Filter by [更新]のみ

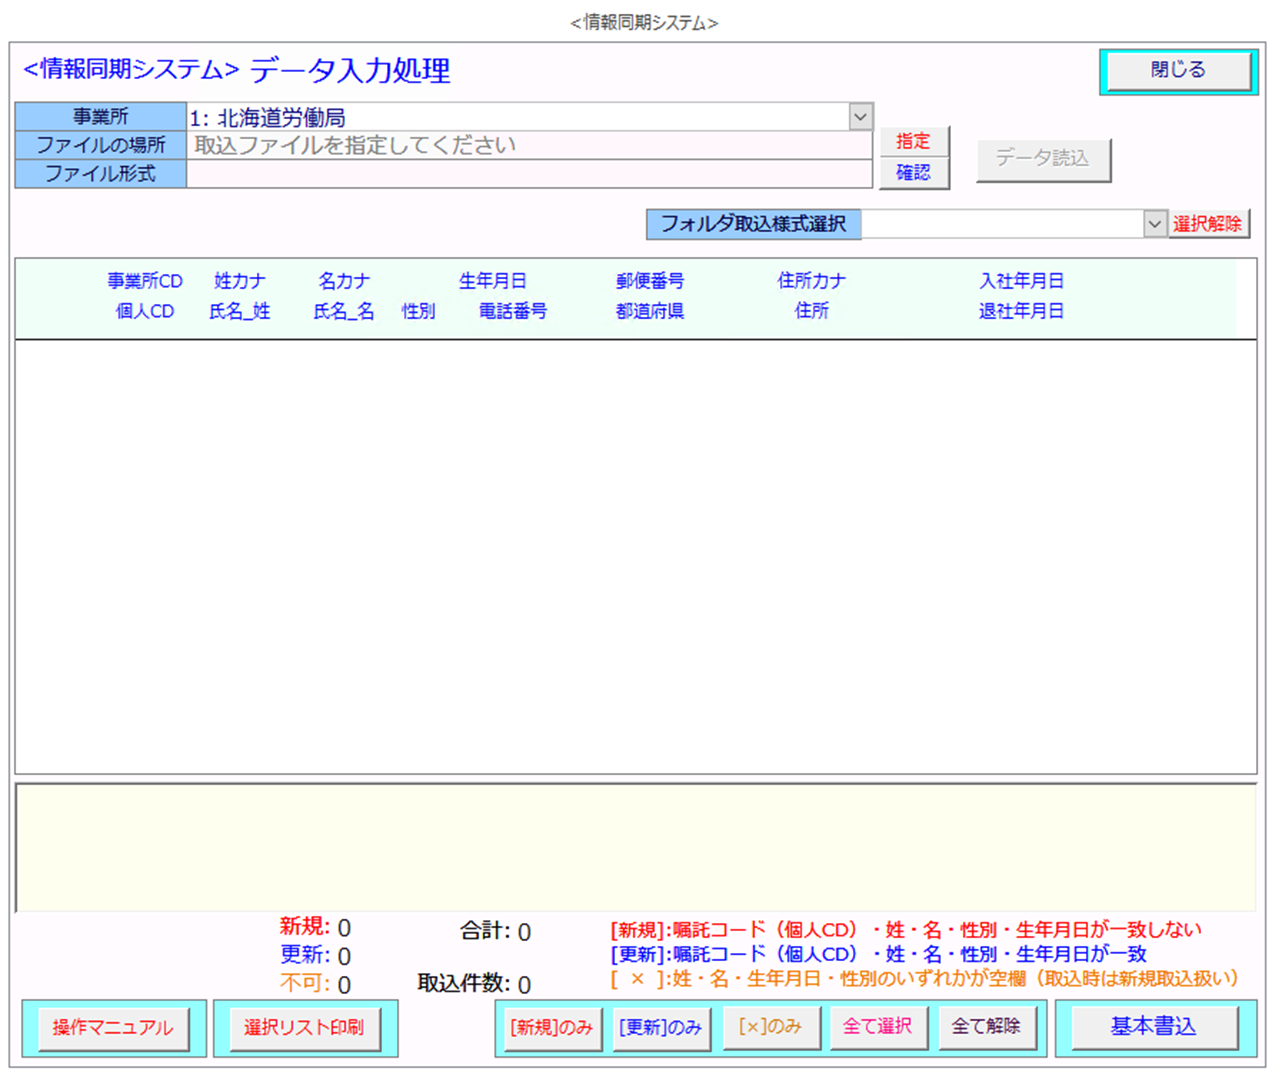[660, 1028]
